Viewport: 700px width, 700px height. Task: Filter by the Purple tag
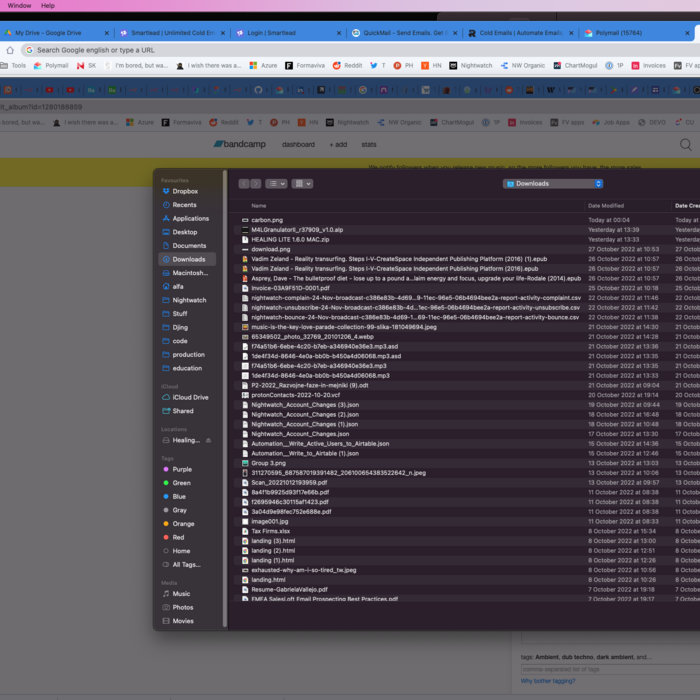pos(182,469)
